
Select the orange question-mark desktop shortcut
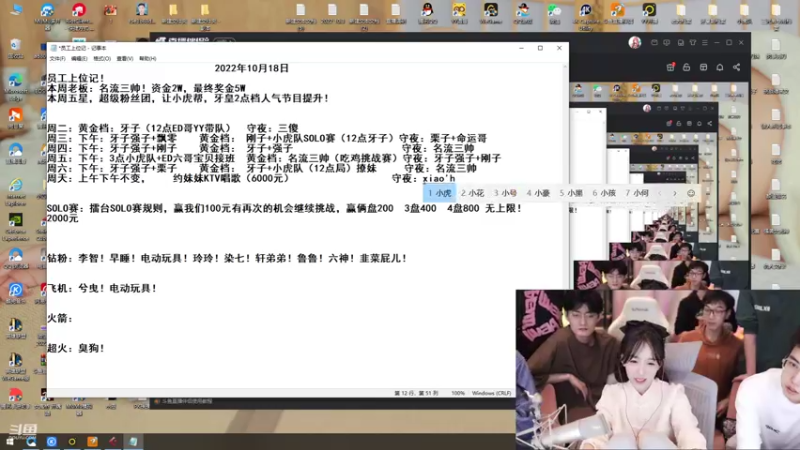click(x=617, y=13)
